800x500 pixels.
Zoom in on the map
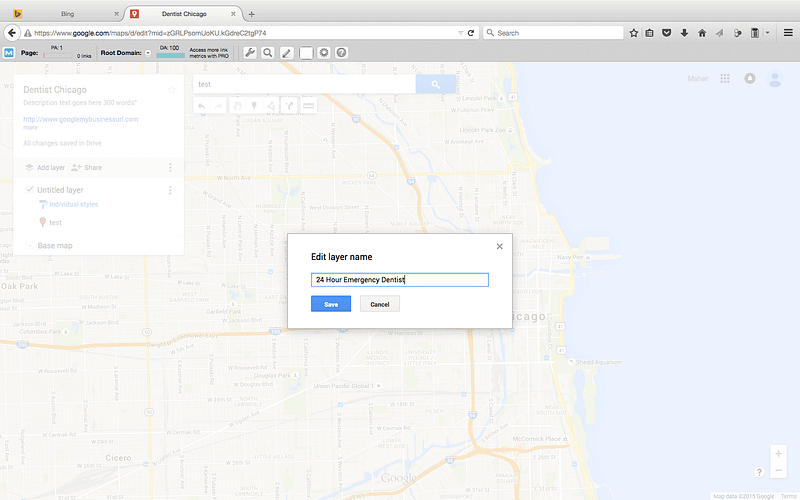(x=779, y=454)
